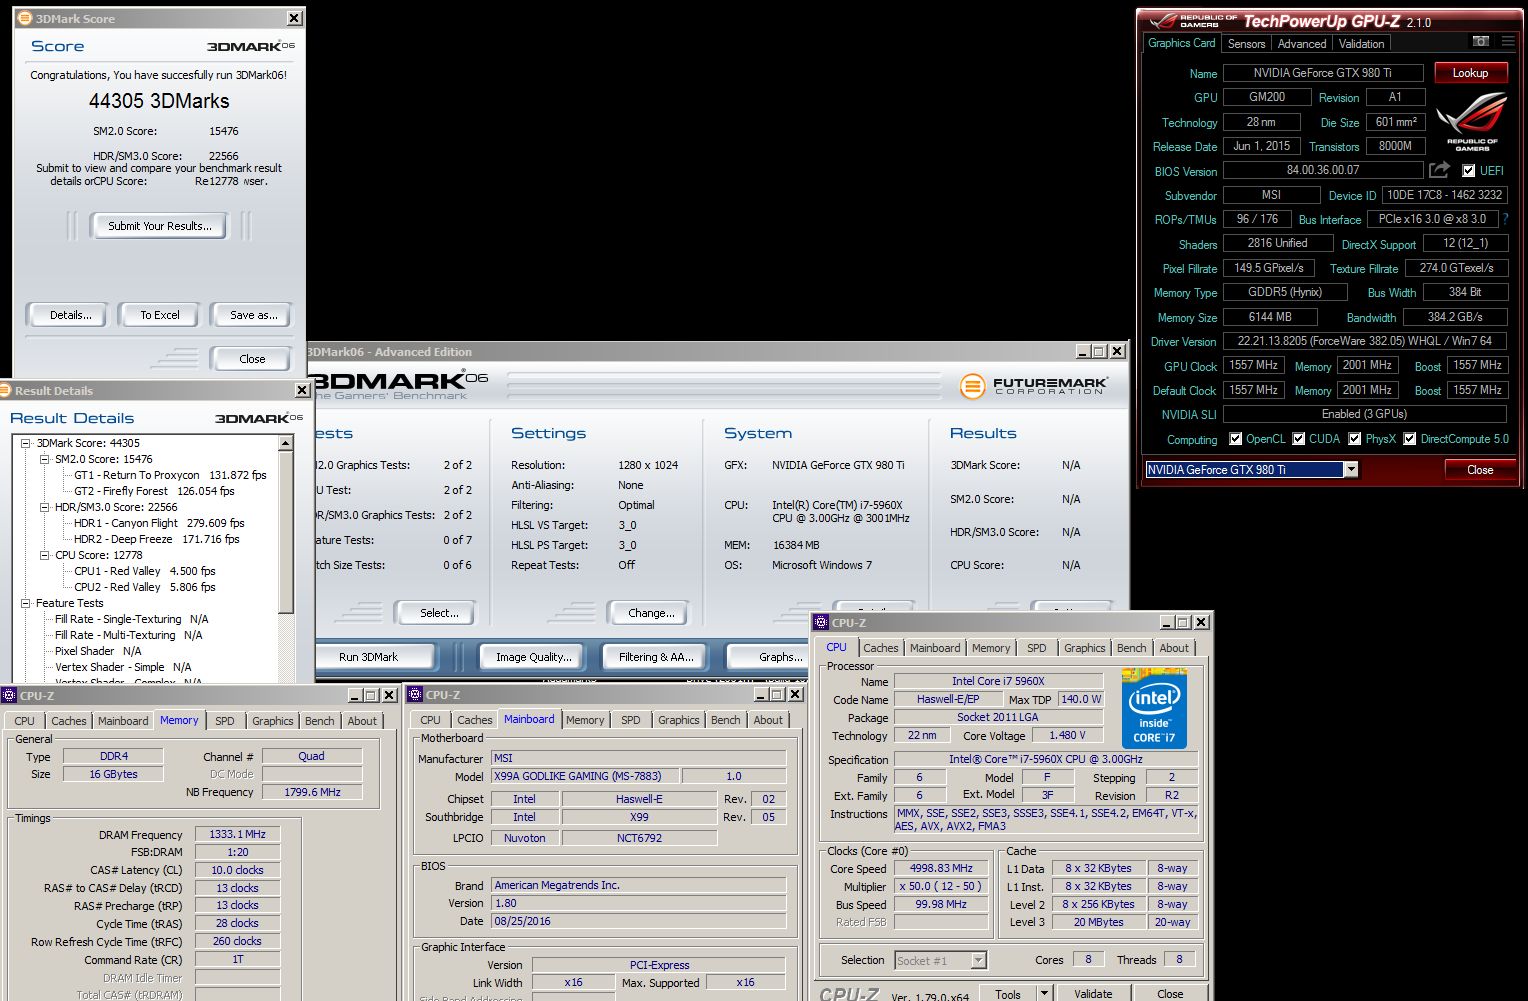Open the GPU selection dropdown in GPU-Z

[1351, 470]
